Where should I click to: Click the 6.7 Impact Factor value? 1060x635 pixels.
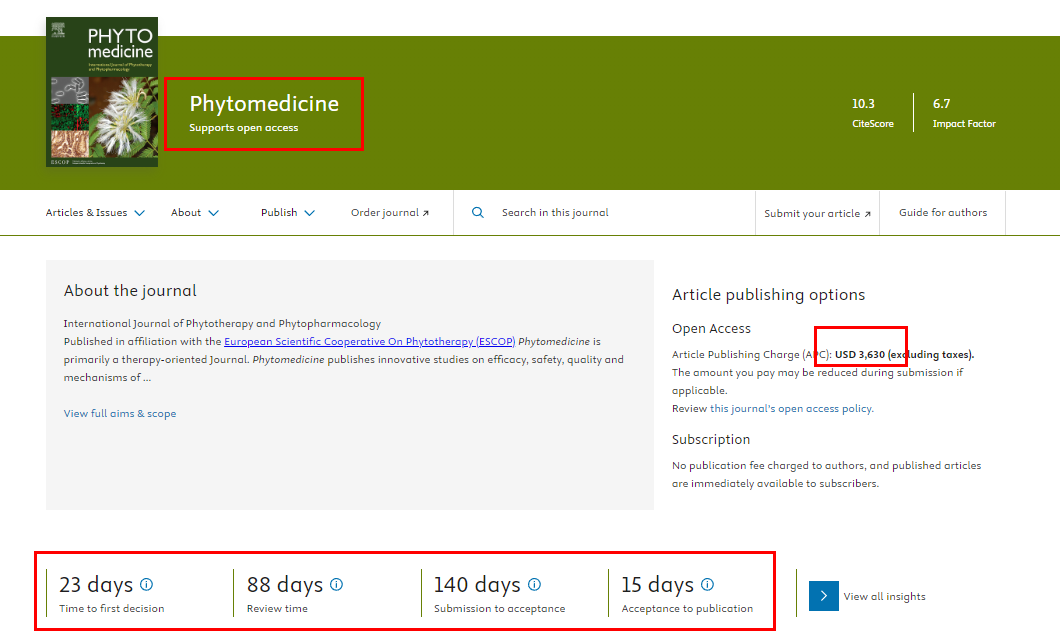(942, 103)
